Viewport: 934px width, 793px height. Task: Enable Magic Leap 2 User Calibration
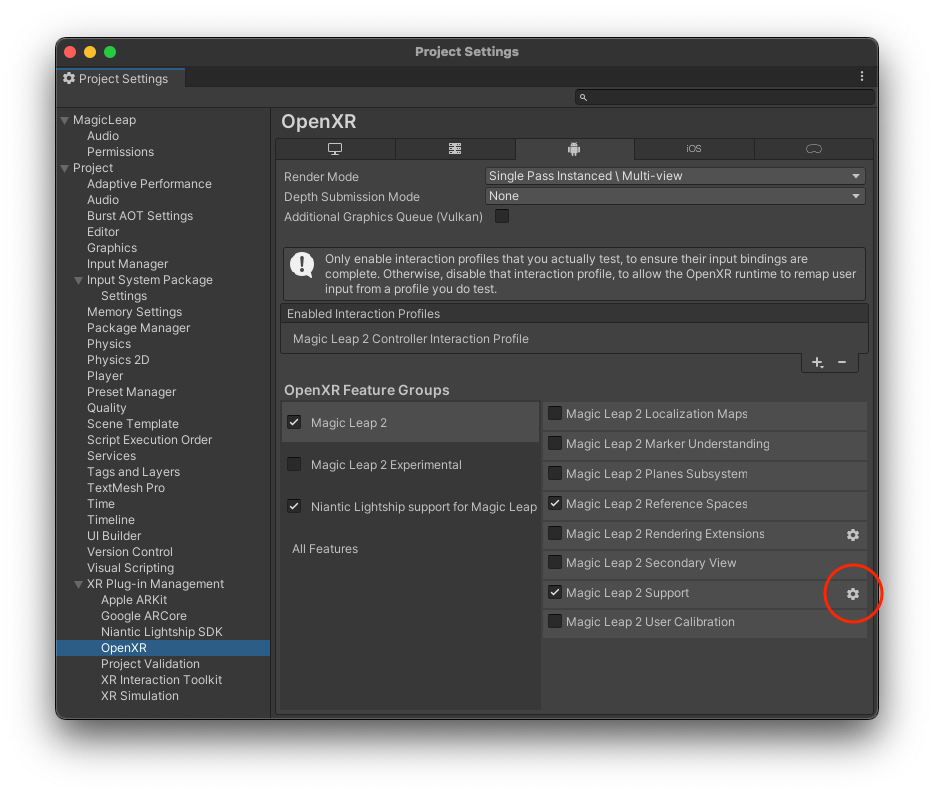point(555,621)
